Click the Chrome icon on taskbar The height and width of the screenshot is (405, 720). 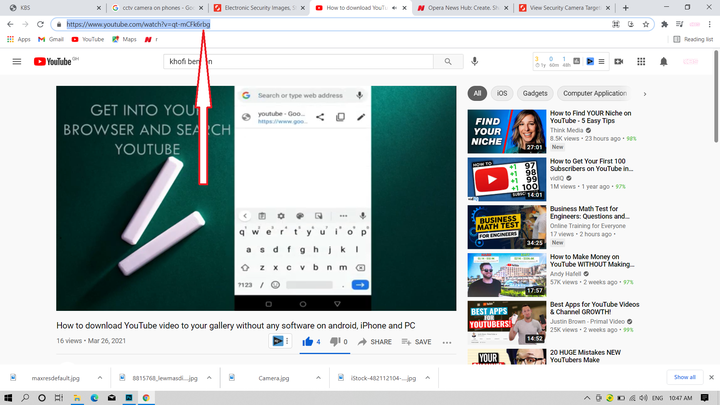[x=146, y=398]
